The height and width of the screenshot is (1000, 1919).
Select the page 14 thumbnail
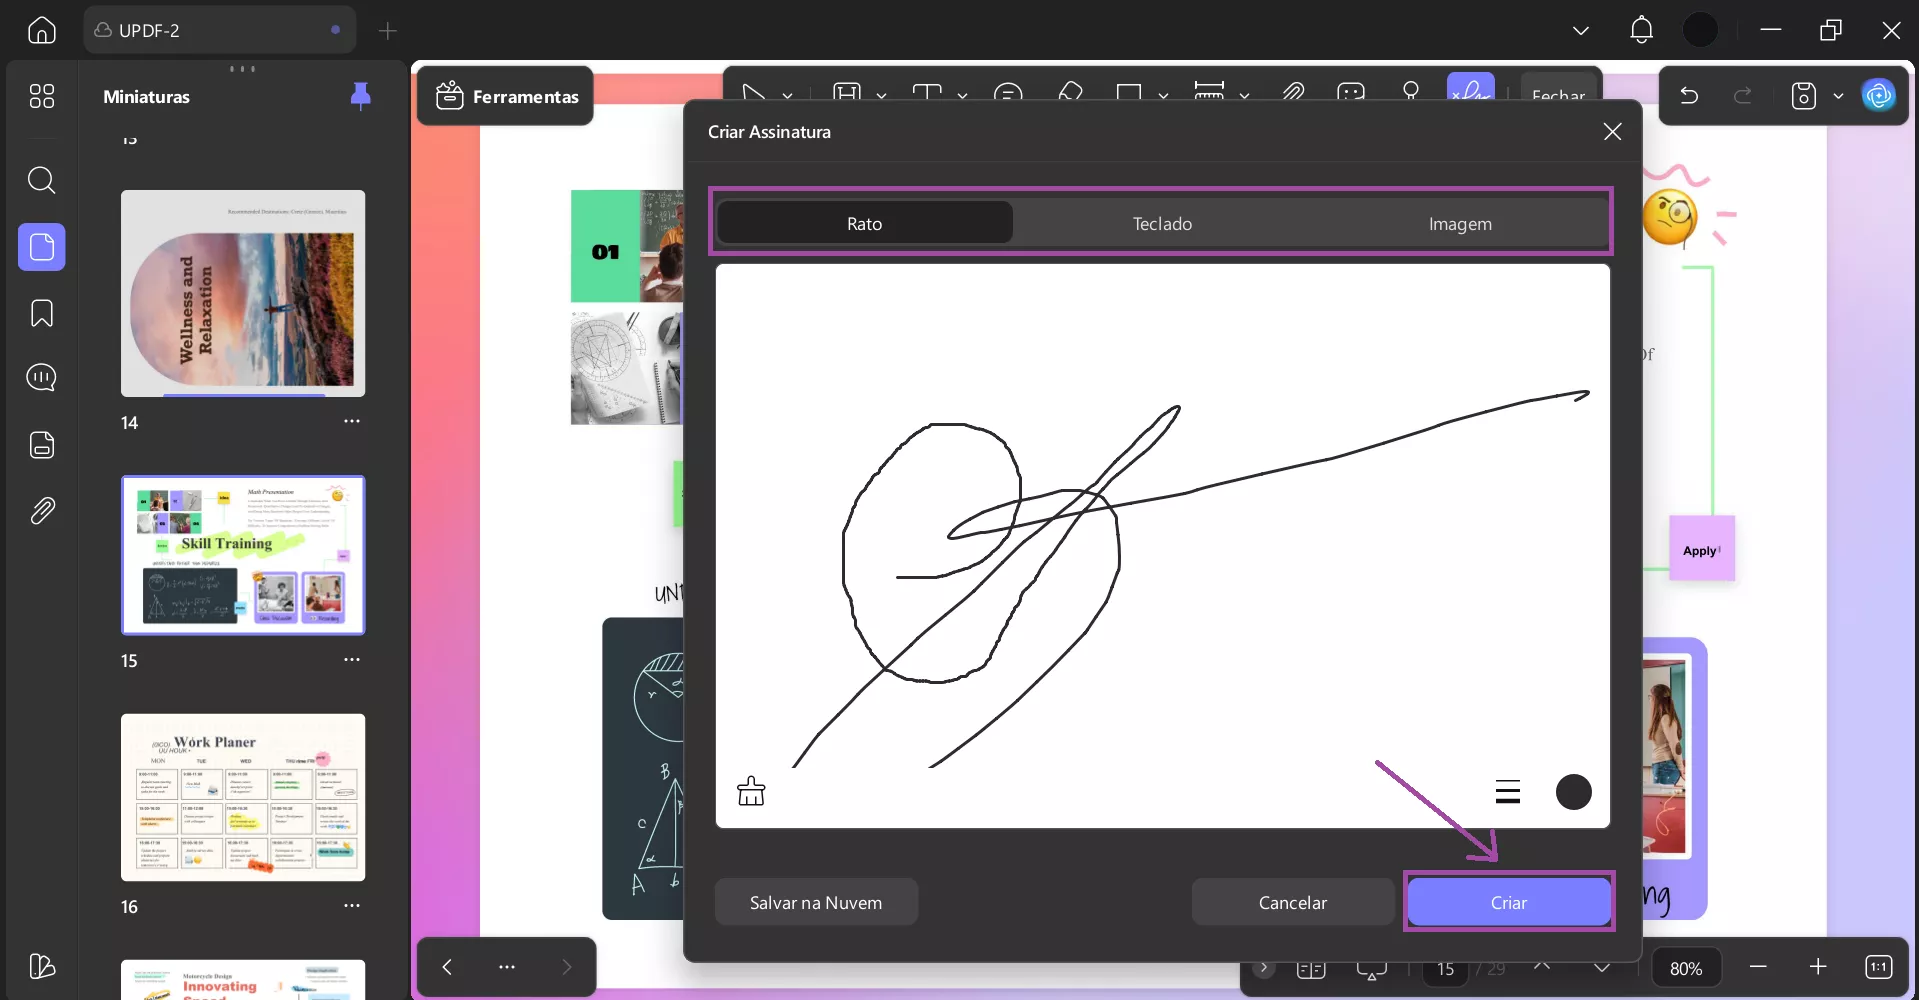243,293
